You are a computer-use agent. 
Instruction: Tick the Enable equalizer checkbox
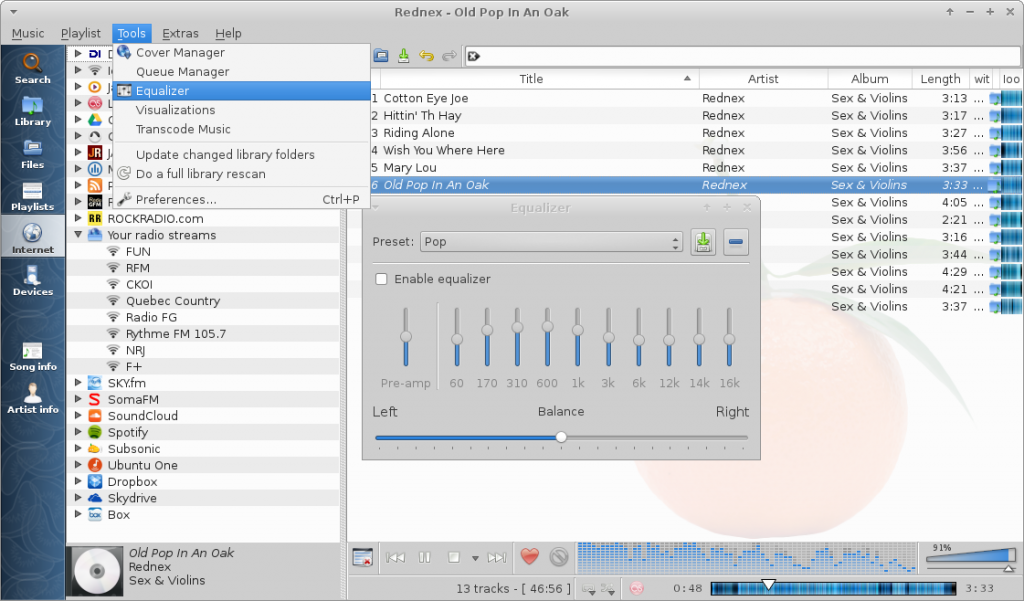(x=381, y=279)
